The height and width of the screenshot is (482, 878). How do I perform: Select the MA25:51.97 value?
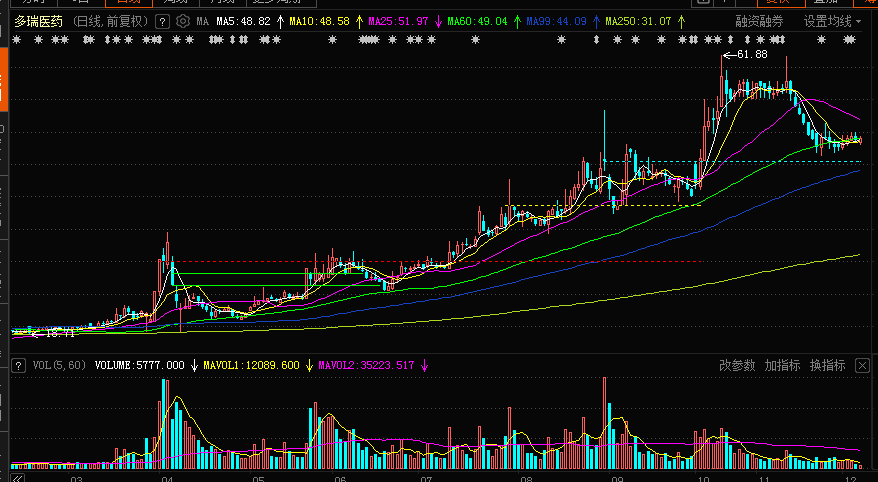398,22
